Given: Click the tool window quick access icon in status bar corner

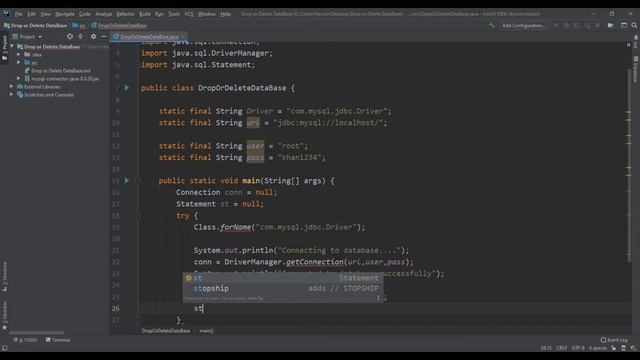Looking at the screenshot, I should click(x=4, y=348).
